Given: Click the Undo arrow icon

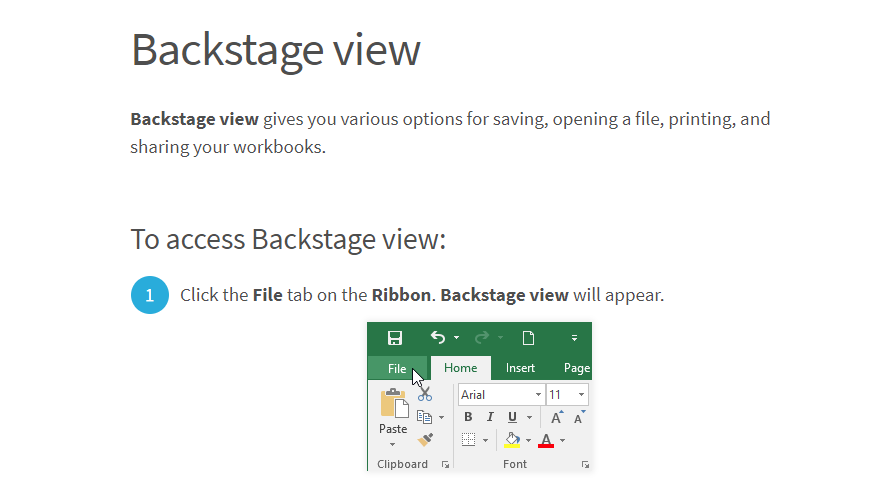Looking at the screenshot, I should 438,337.
